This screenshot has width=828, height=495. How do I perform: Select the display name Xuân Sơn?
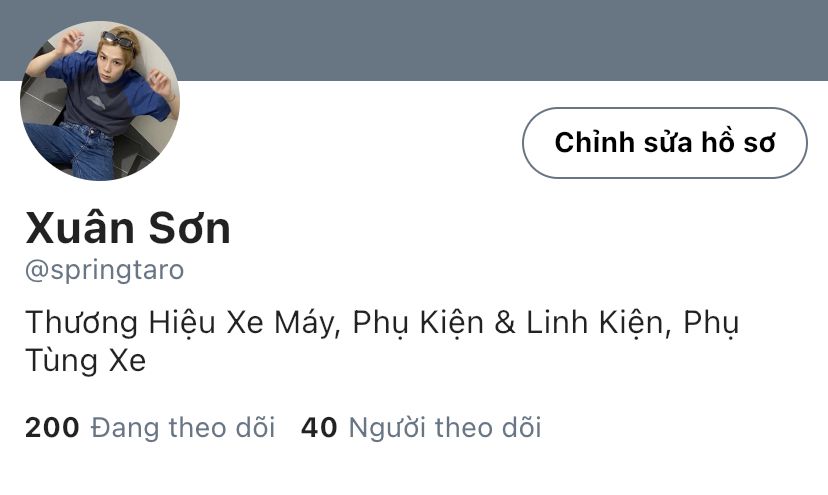128,228
